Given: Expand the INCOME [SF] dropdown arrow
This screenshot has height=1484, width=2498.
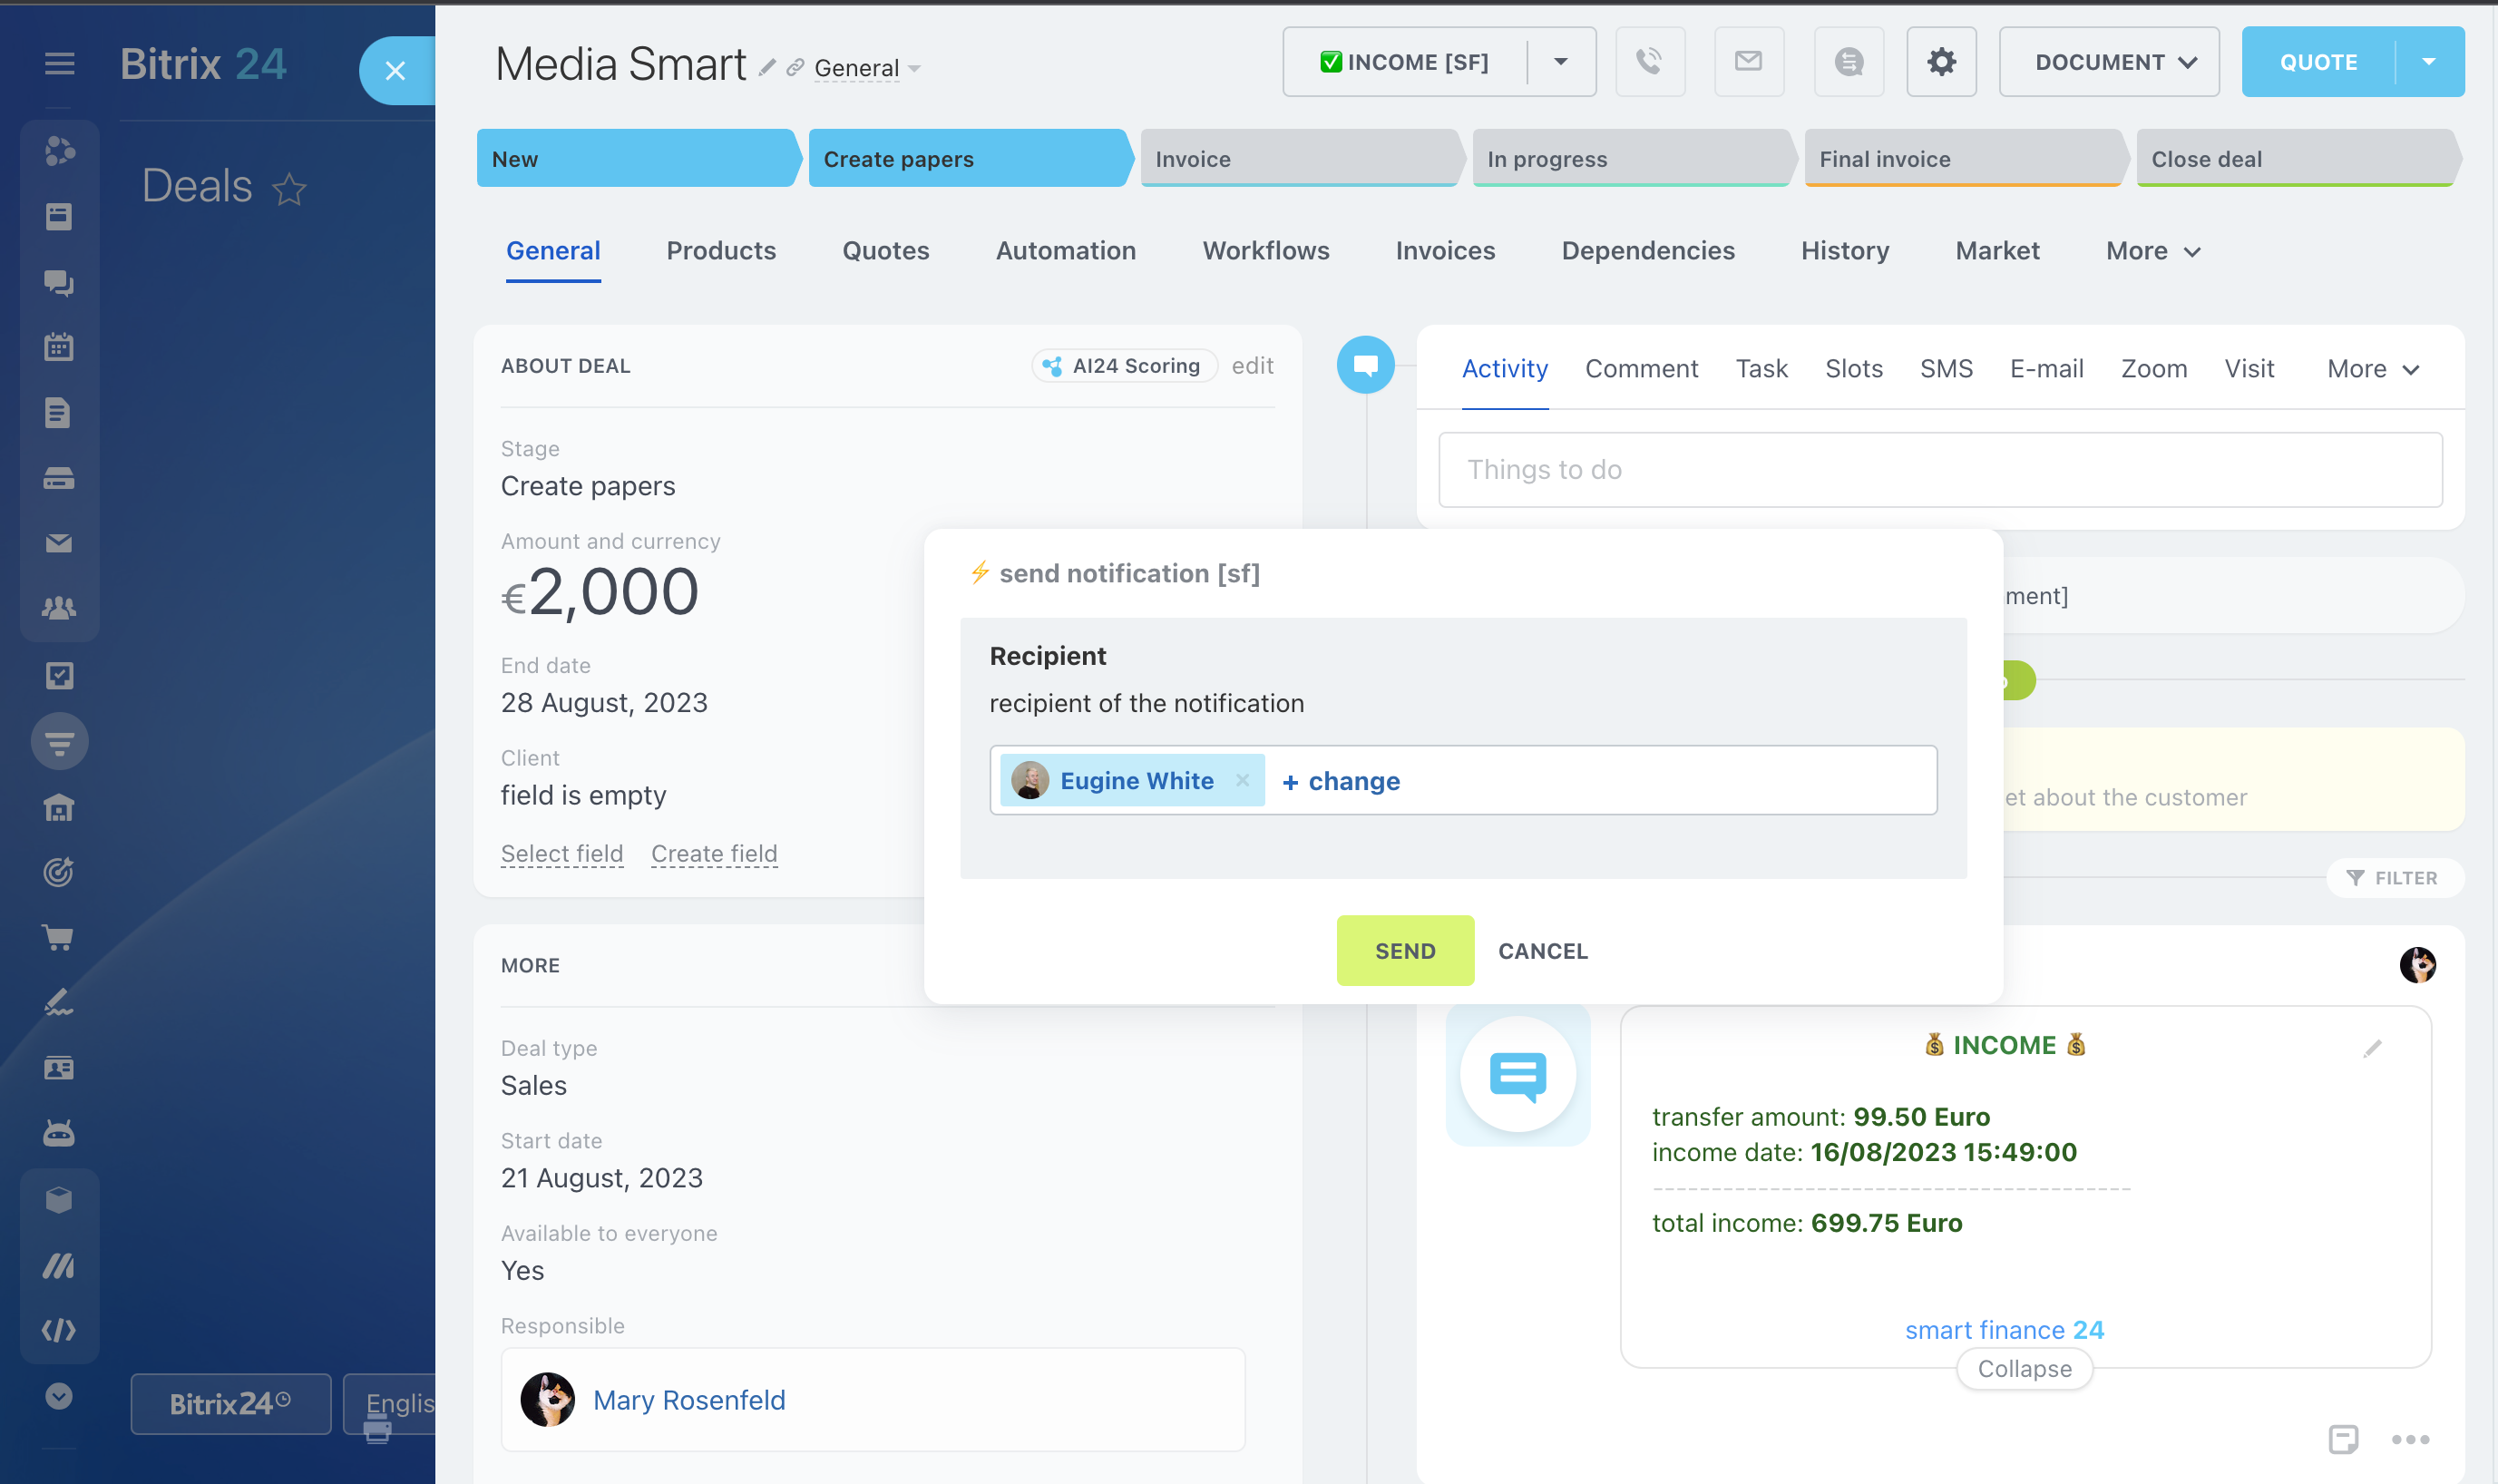Looking at the screenshot, I should pyautogui.click(x=1560, y=62).
